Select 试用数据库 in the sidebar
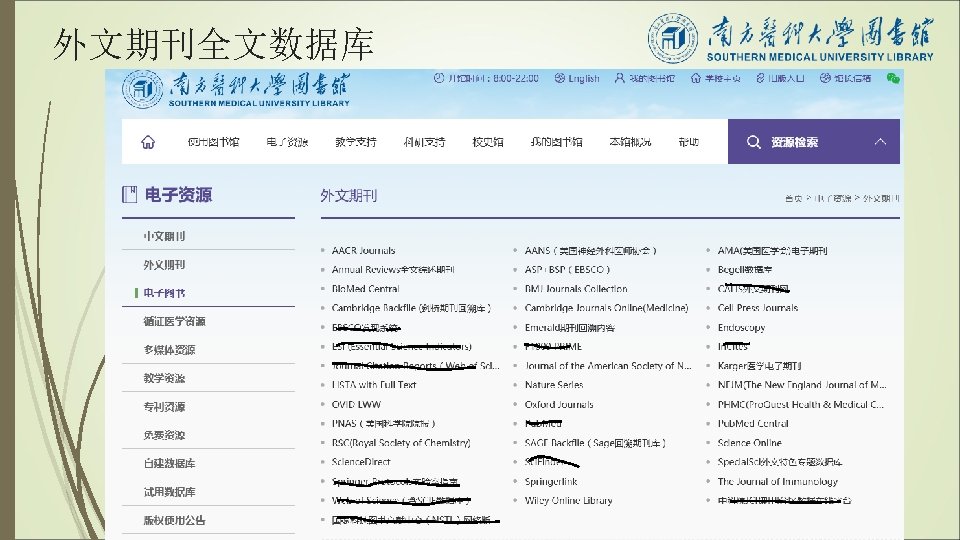The image size is (960, 540). click(170, 492)
